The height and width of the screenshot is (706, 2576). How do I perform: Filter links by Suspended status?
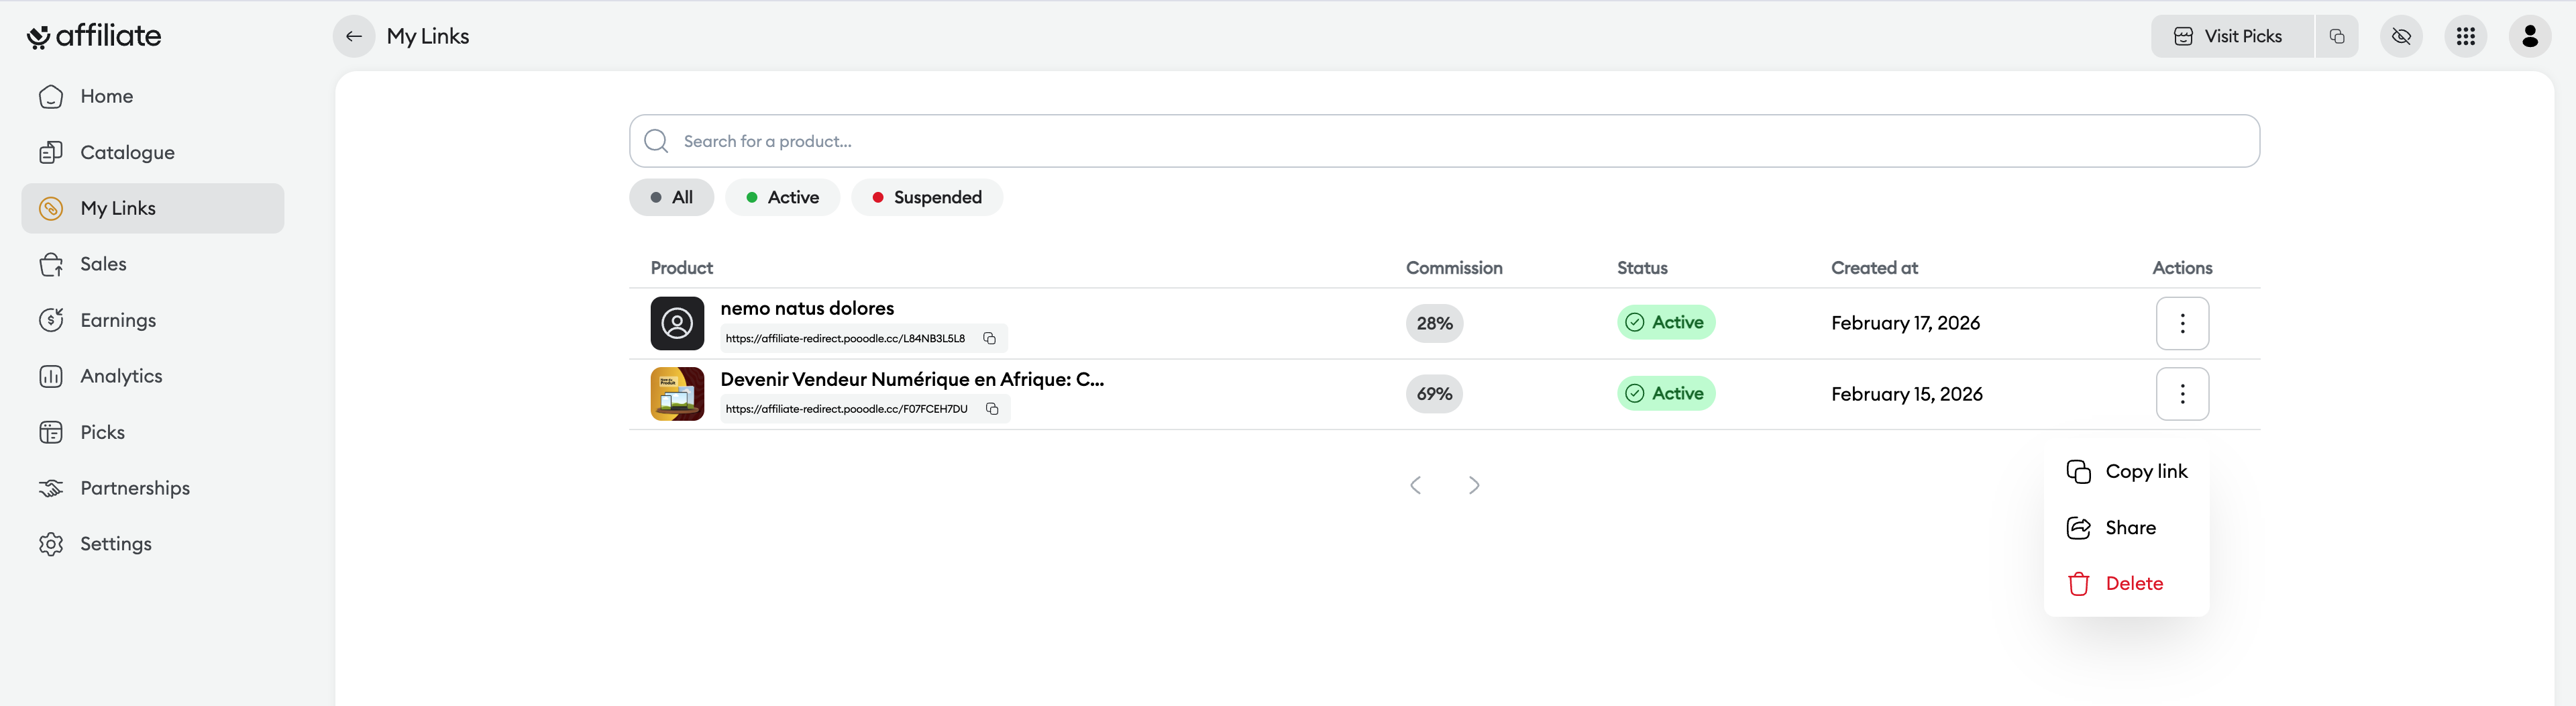click(x=926, y=198)
